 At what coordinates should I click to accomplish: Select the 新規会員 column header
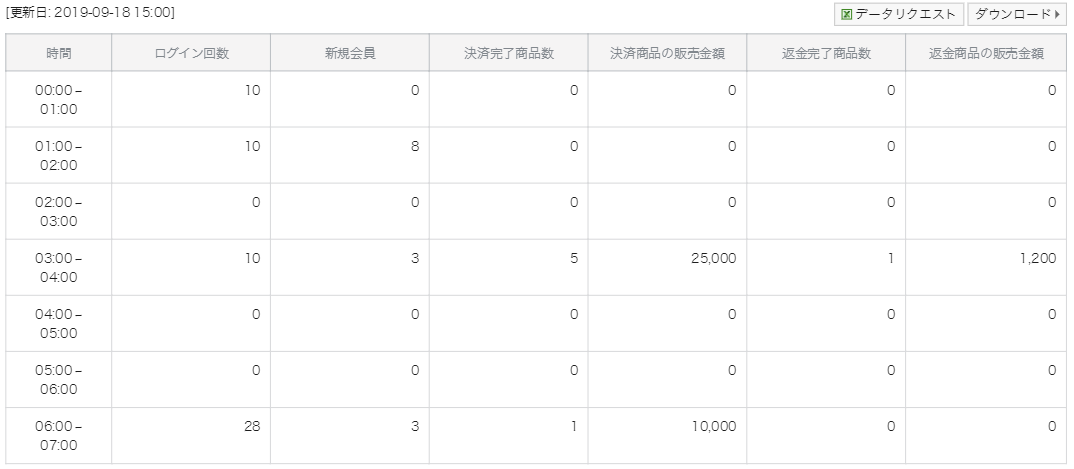coord(350,53)
